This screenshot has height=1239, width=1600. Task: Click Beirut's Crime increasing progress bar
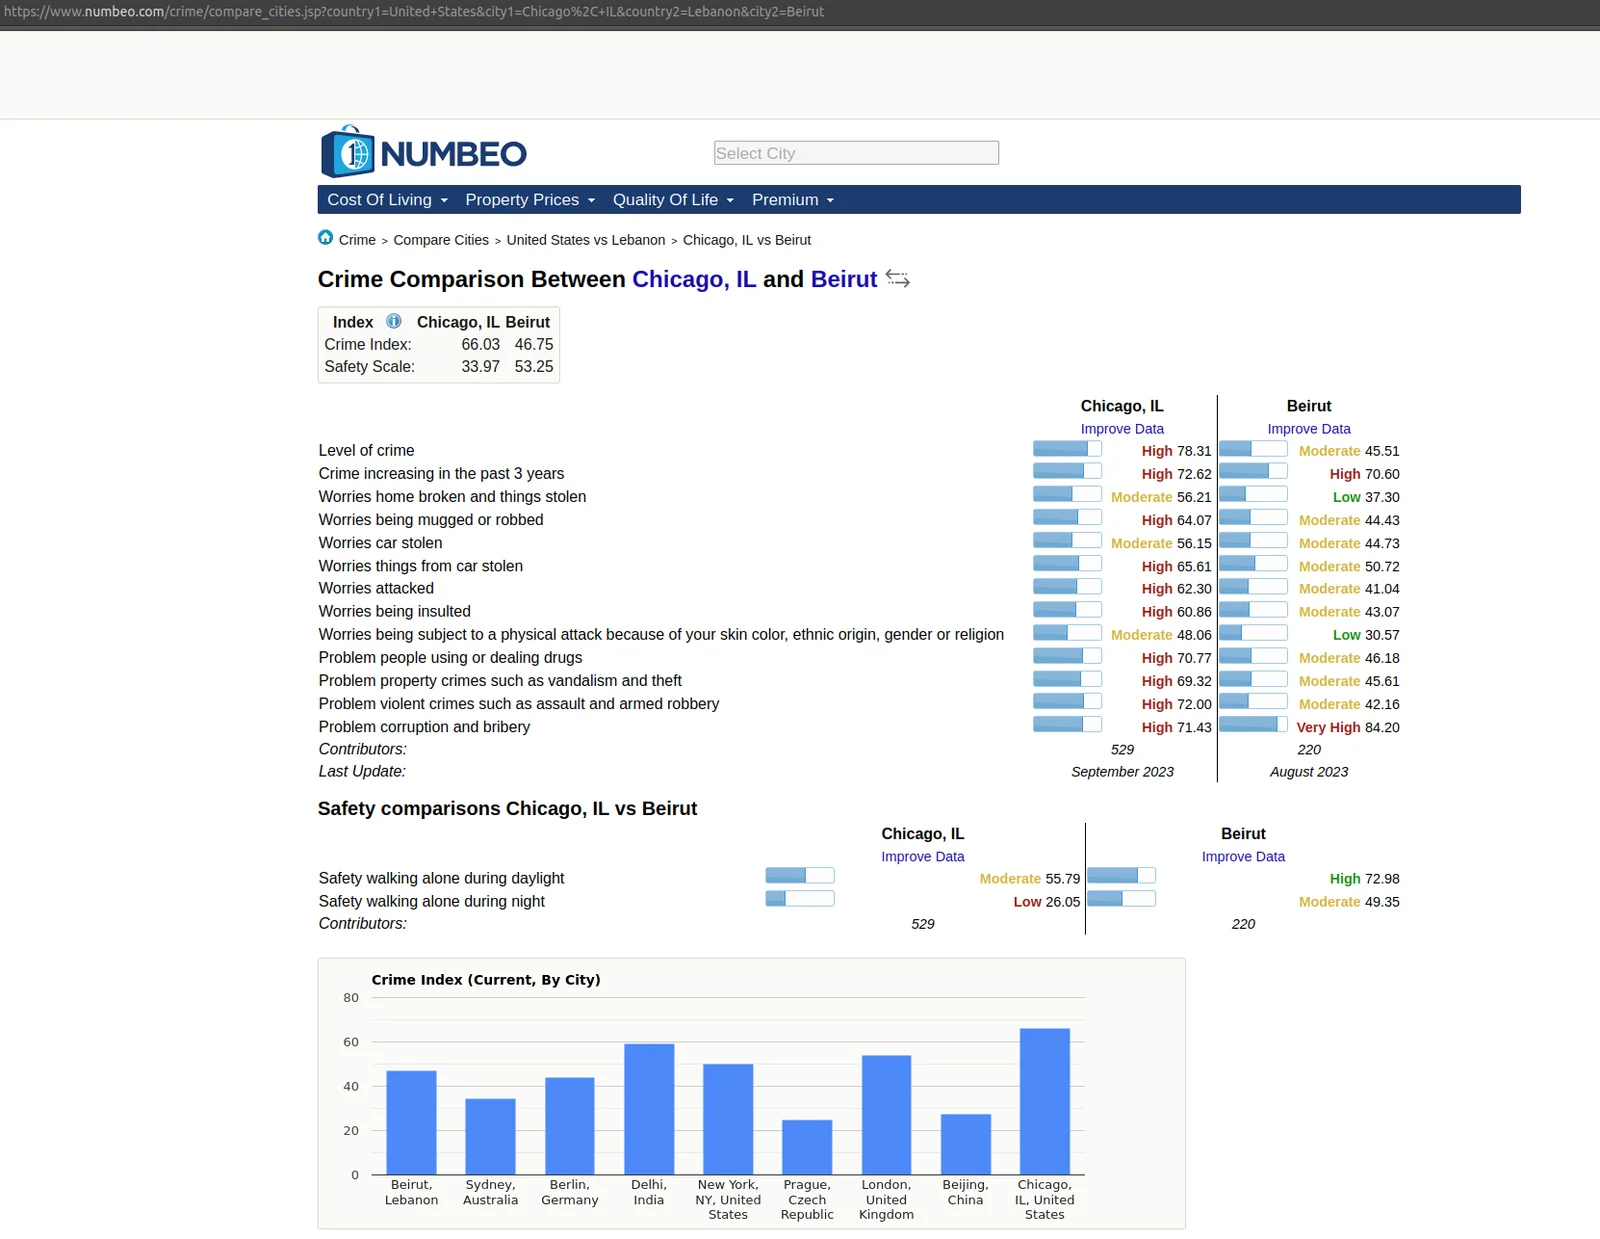click(x=1253, y=472)
